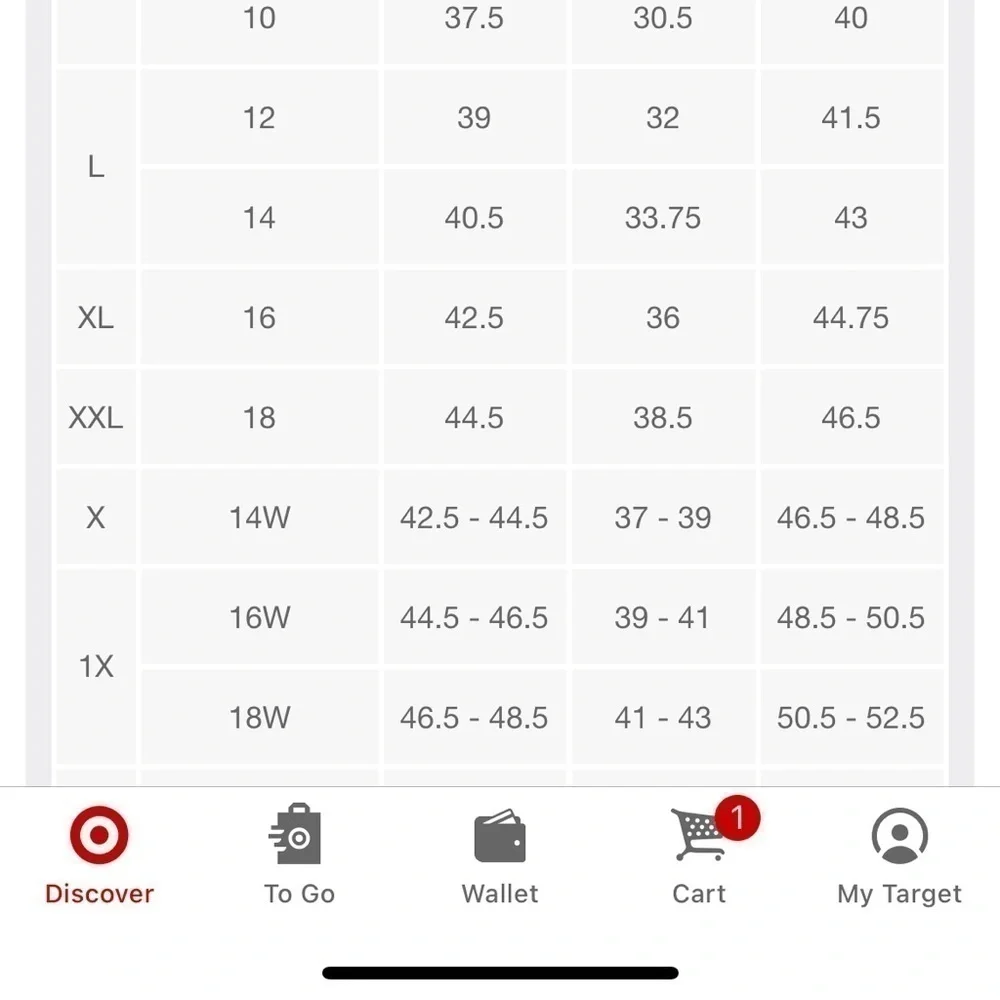Tap the 33.75 waist measurement cell

663,217
